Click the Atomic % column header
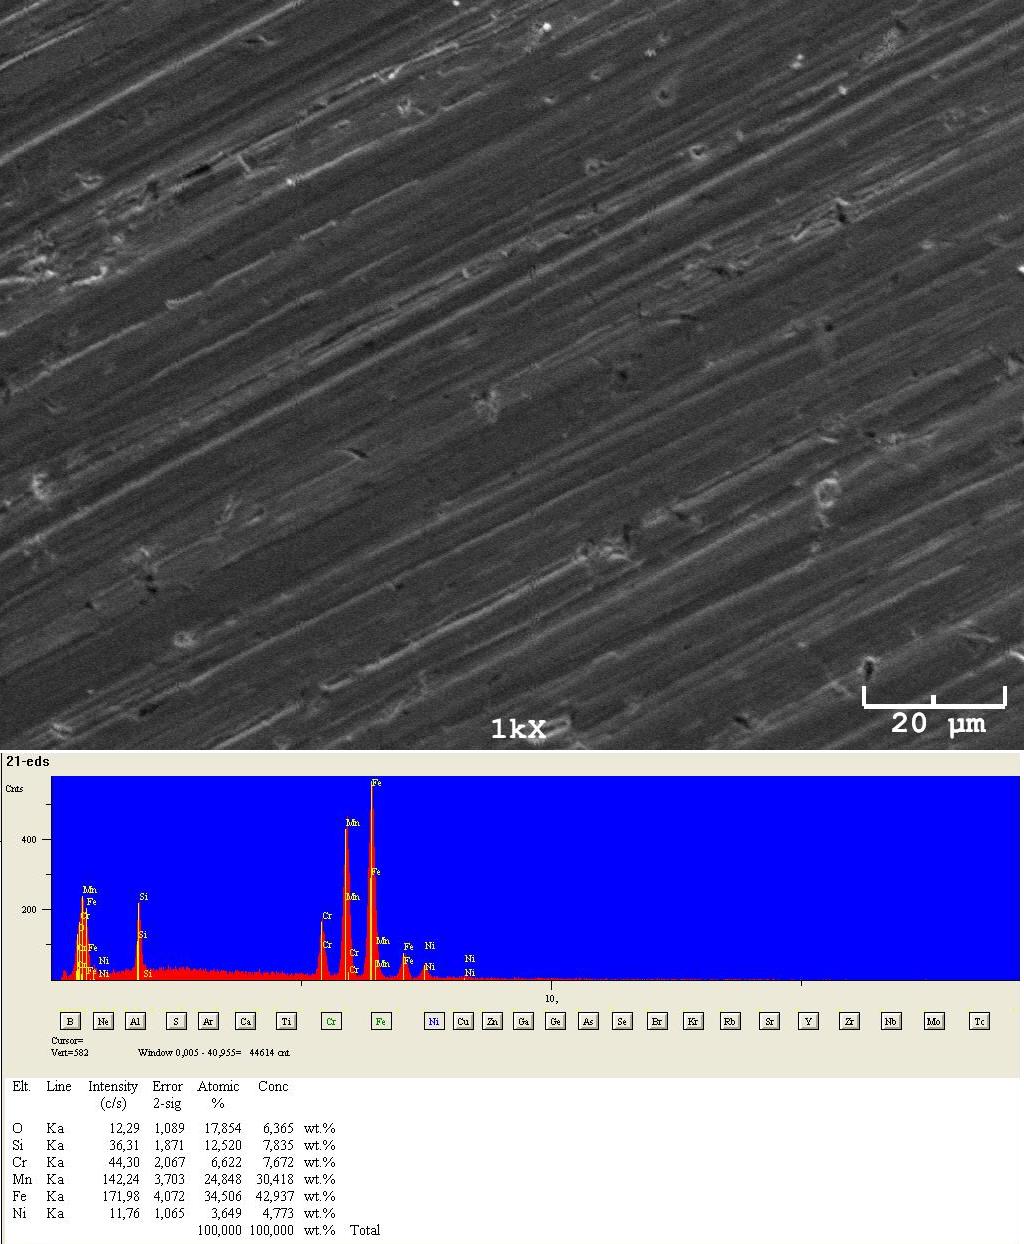Screen dimensions: 1024x1244 (218, 1094)
